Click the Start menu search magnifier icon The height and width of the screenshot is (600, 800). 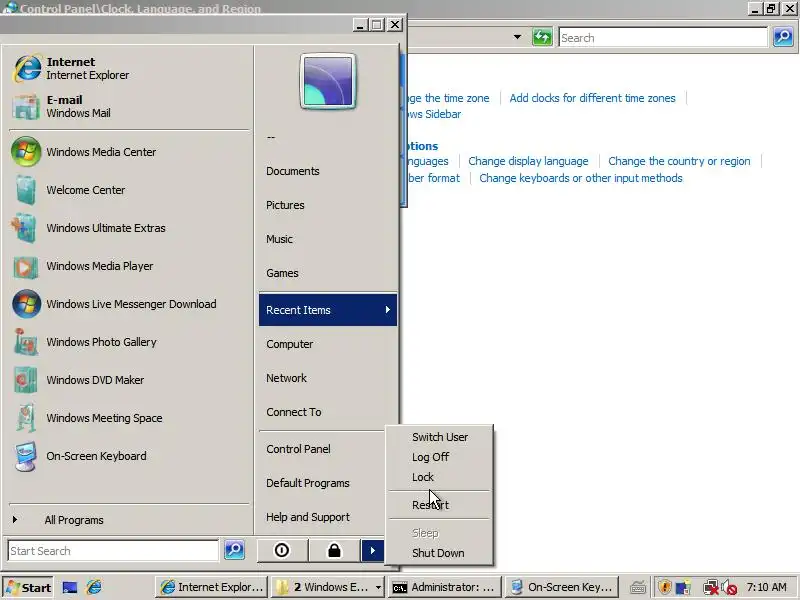coord(234,550)
